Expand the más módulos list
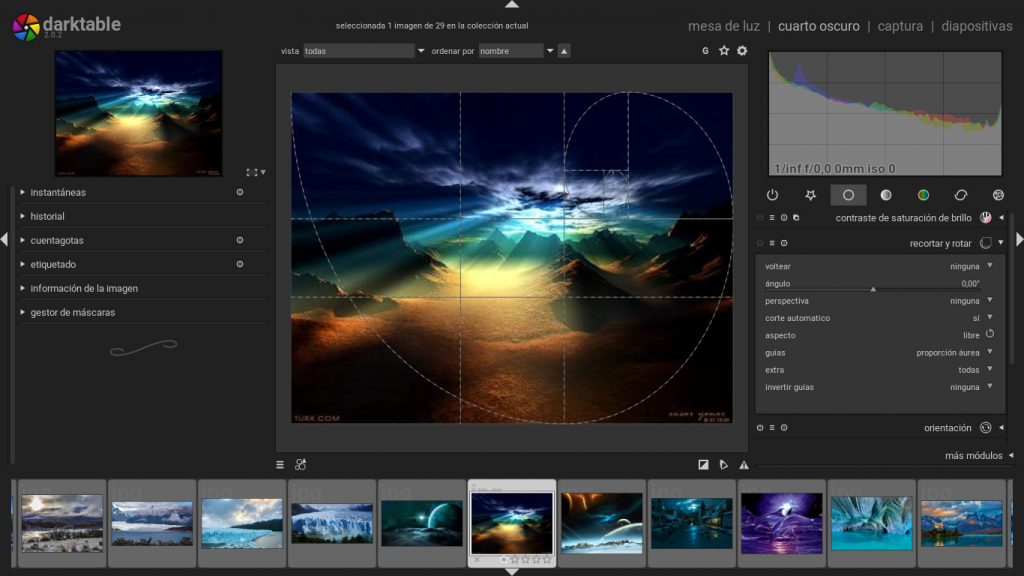Image resolution: width=1024 pixels, height=576 pixels. [x=979, y=455]
